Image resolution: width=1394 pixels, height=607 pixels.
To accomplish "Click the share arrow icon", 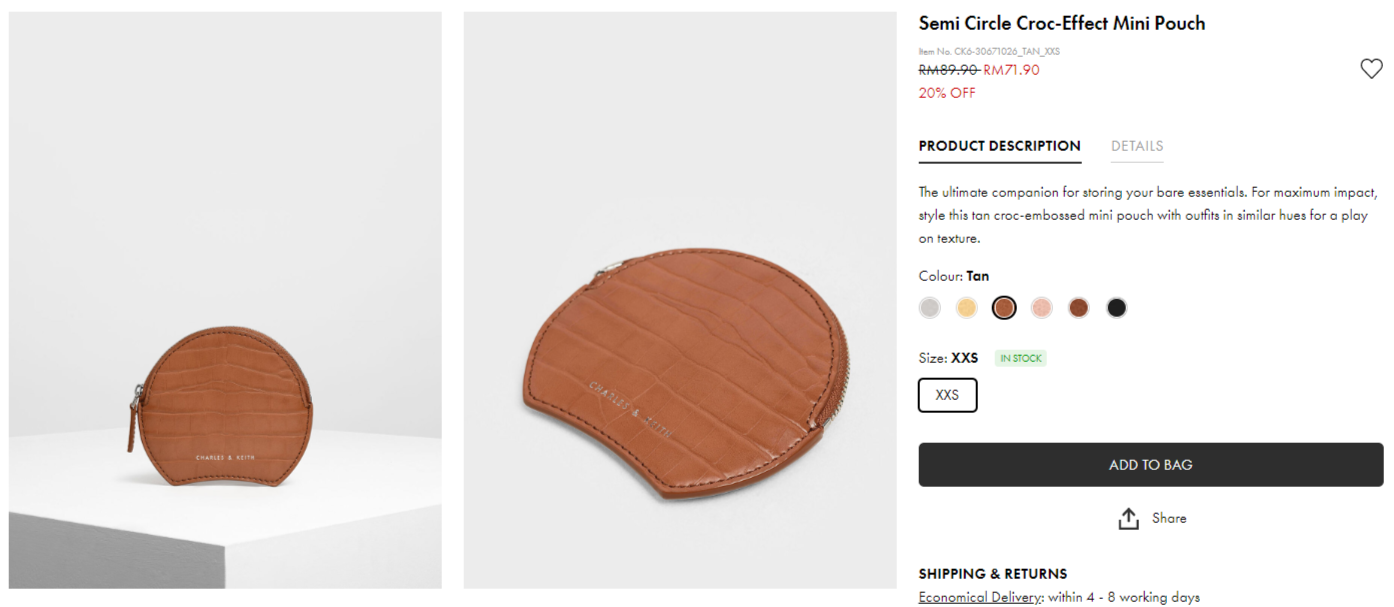I will (x=1128, y=519).
